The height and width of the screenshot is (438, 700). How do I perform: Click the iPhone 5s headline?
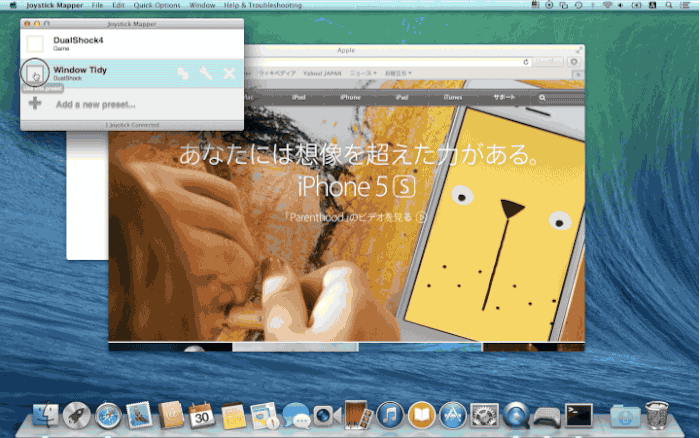pos(356,186)
